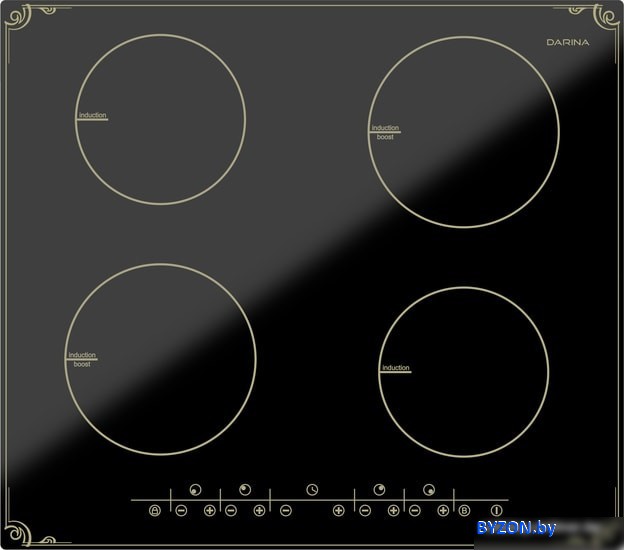Tap the power on/off key
This screenshot has width=624, height=550.
[496, 510]
